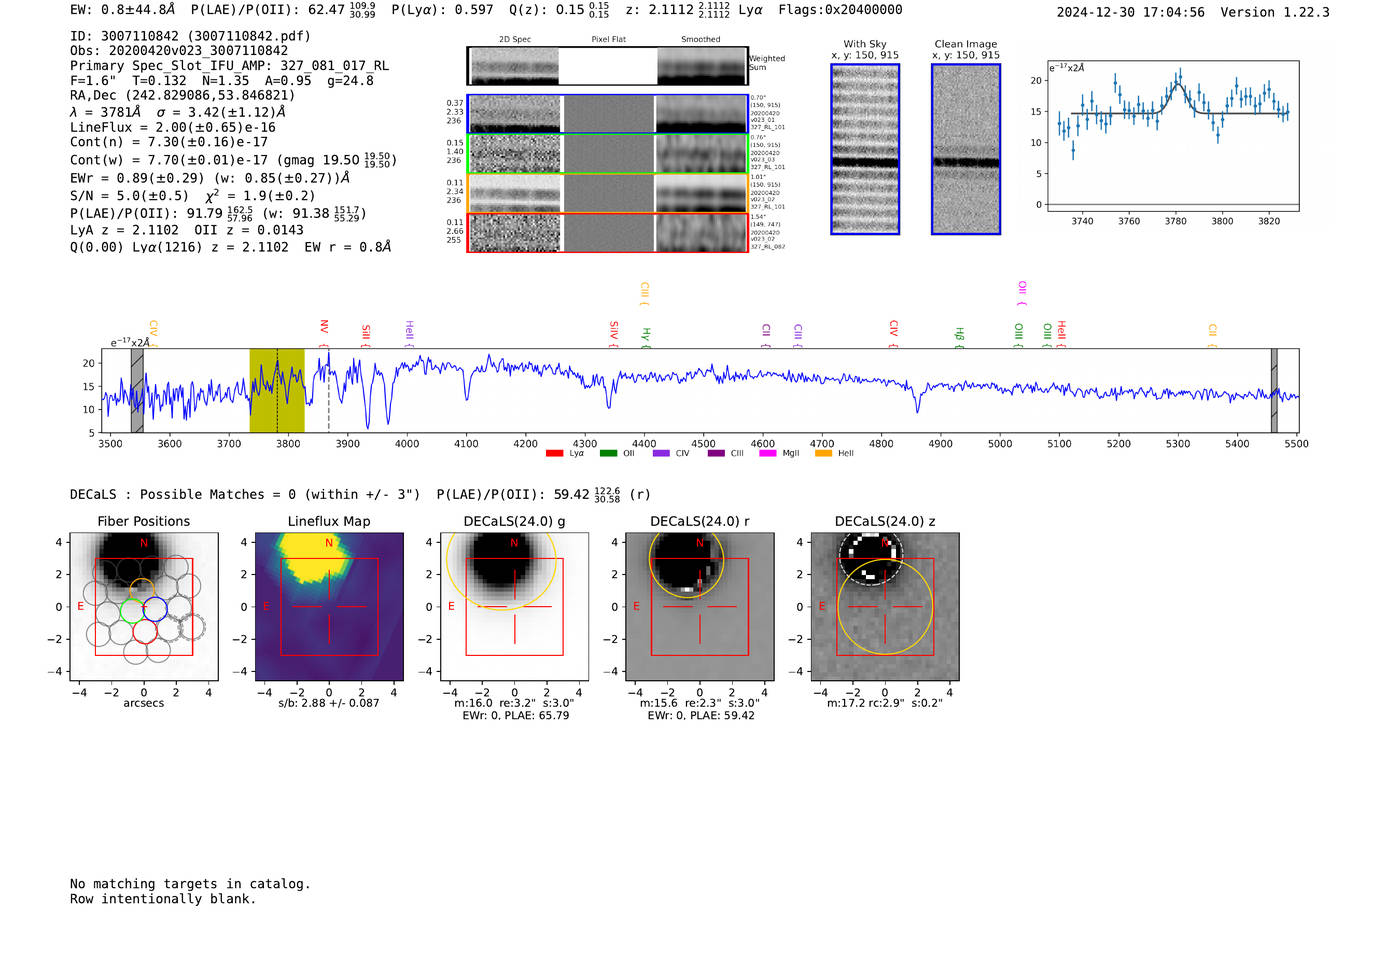
Task: Open the Lineflux Map image
Action: pyautogui.click(x=329, y=607)
